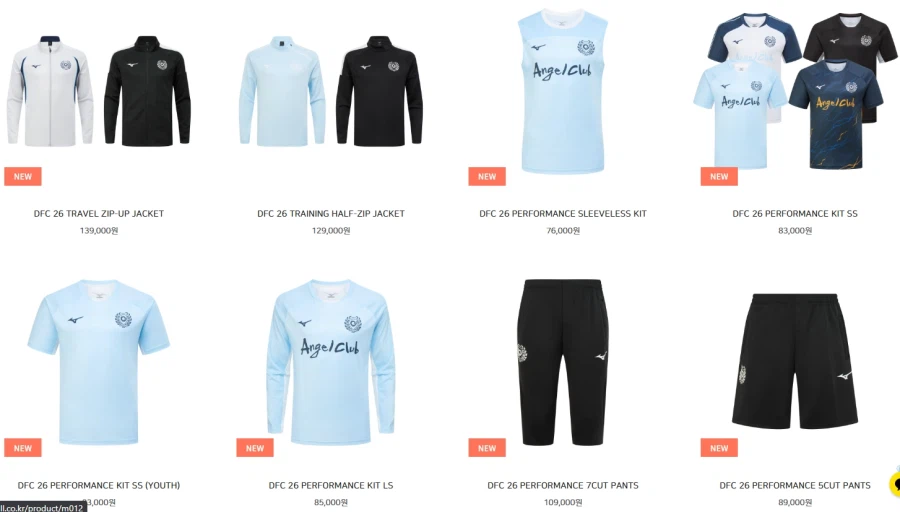This screenshot has width=900, height=512.
Task: Select the light blue half-zip jacket image
Action: (282, 91)
